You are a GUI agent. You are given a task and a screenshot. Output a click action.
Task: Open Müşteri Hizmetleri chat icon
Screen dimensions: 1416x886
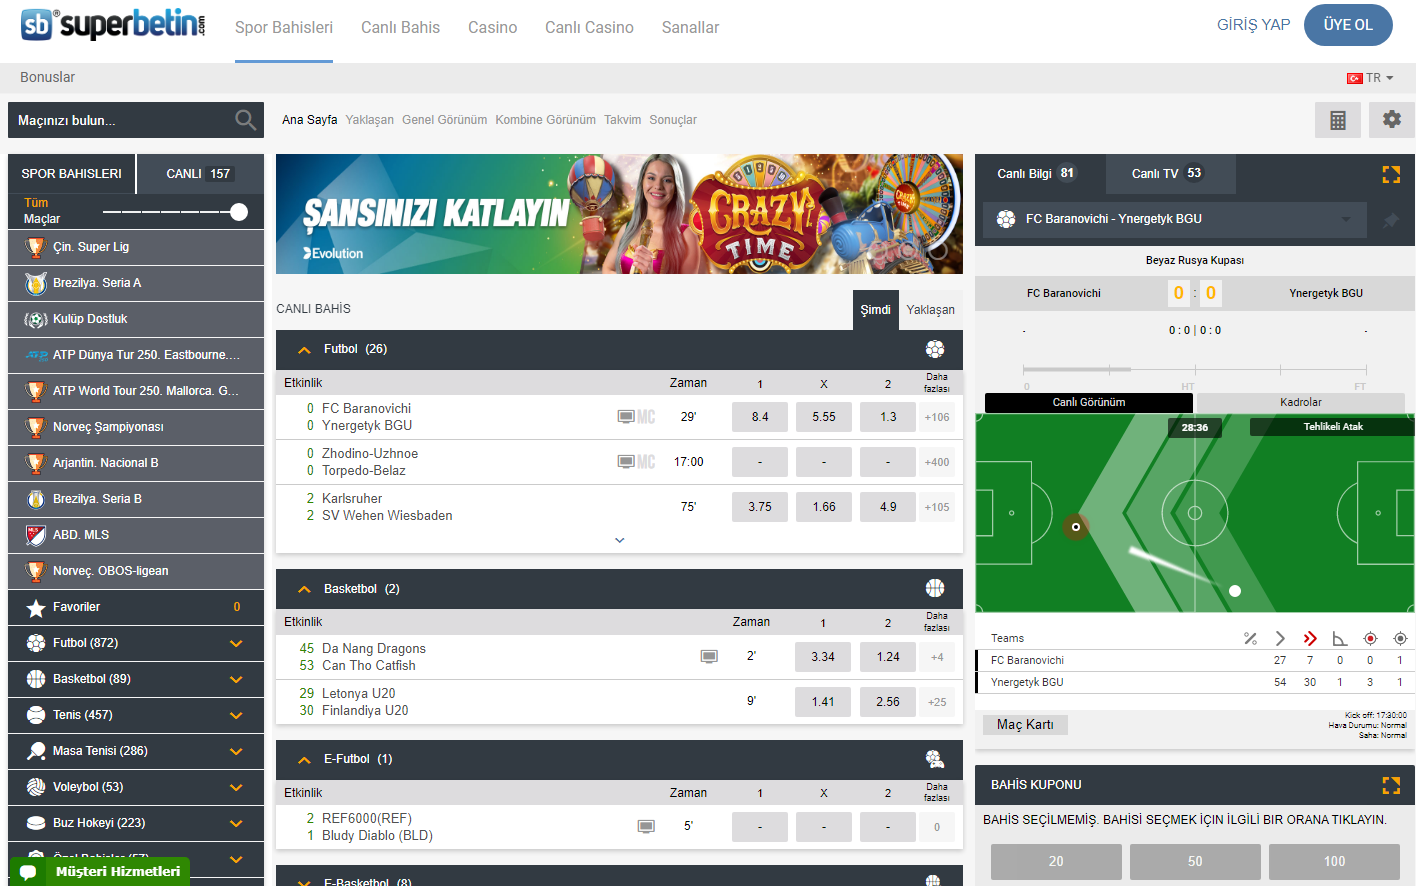[28, 872]
